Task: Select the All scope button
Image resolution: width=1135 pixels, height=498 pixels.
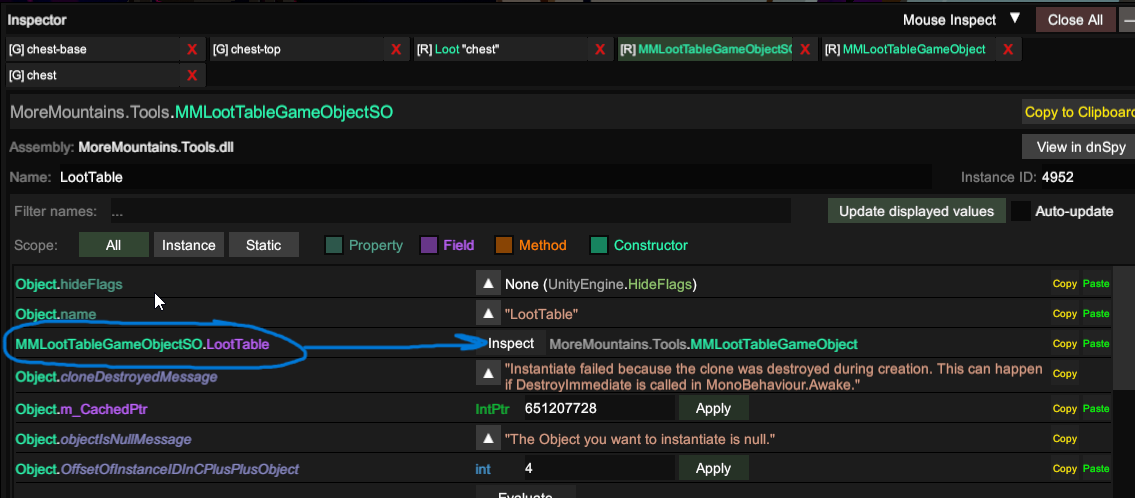Action: click(114, 245)
